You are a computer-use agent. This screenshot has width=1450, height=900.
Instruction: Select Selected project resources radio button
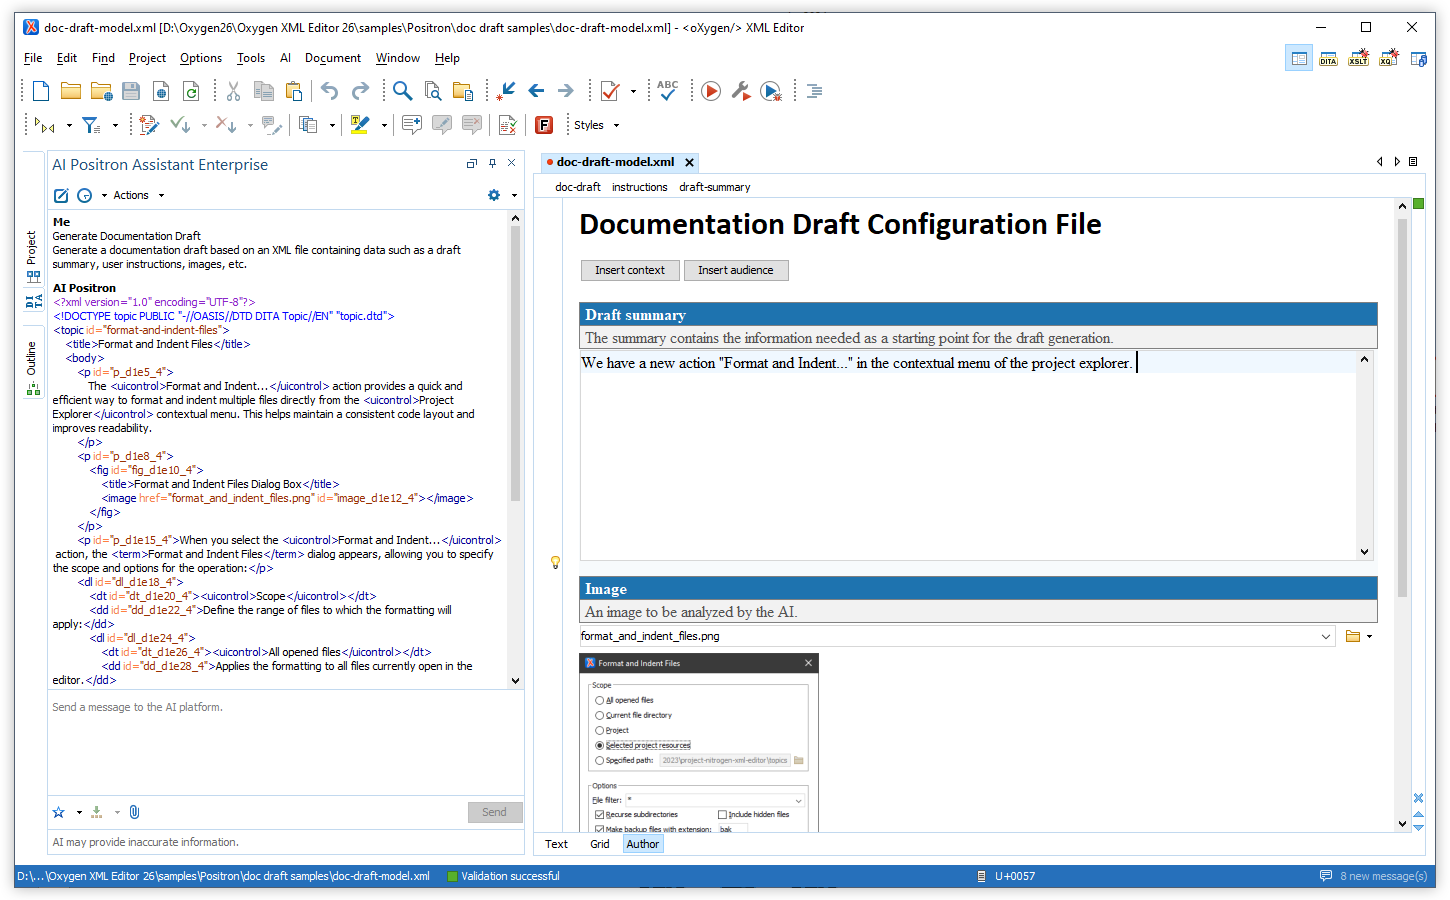pos(599,745)
